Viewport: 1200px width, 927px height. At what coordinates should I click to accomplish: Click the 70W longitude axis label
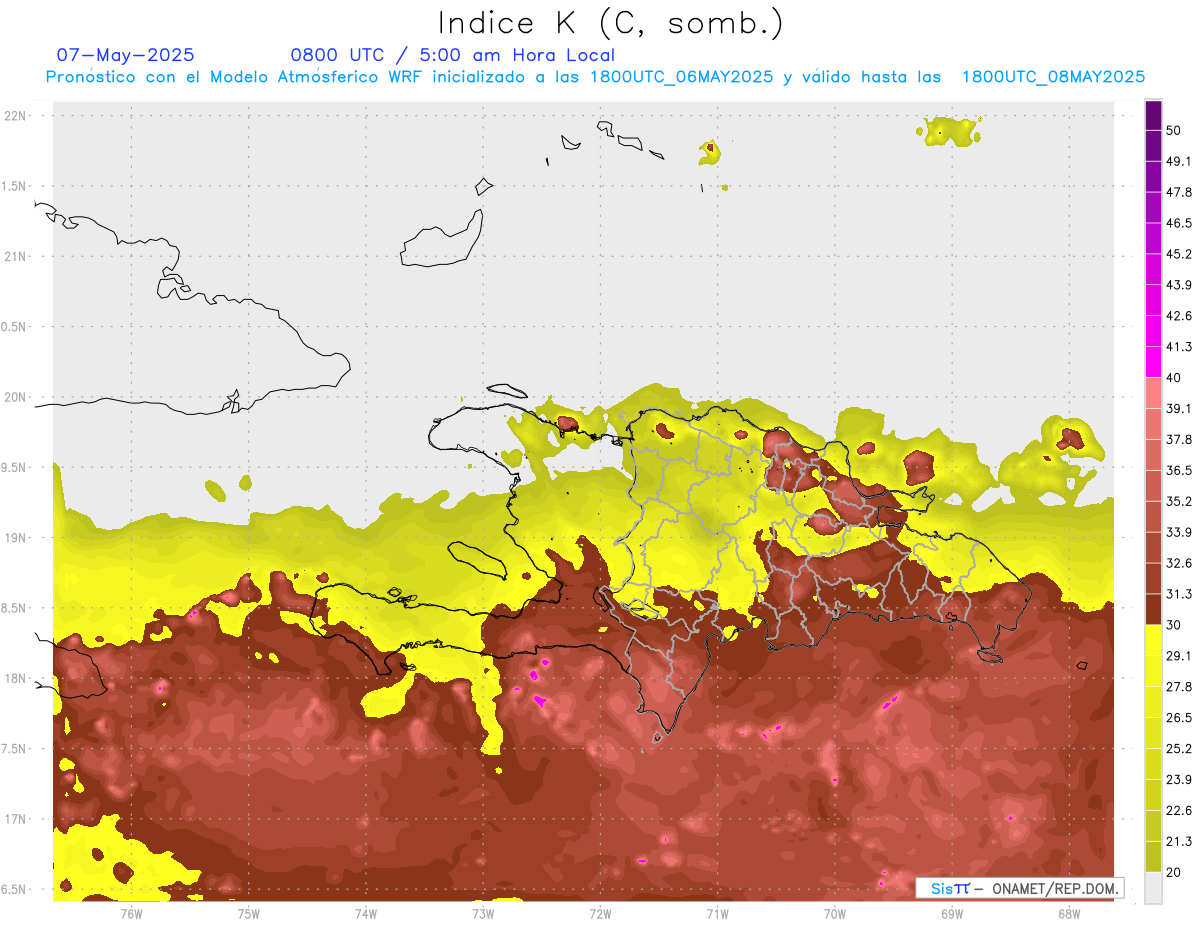coord(835,913)
